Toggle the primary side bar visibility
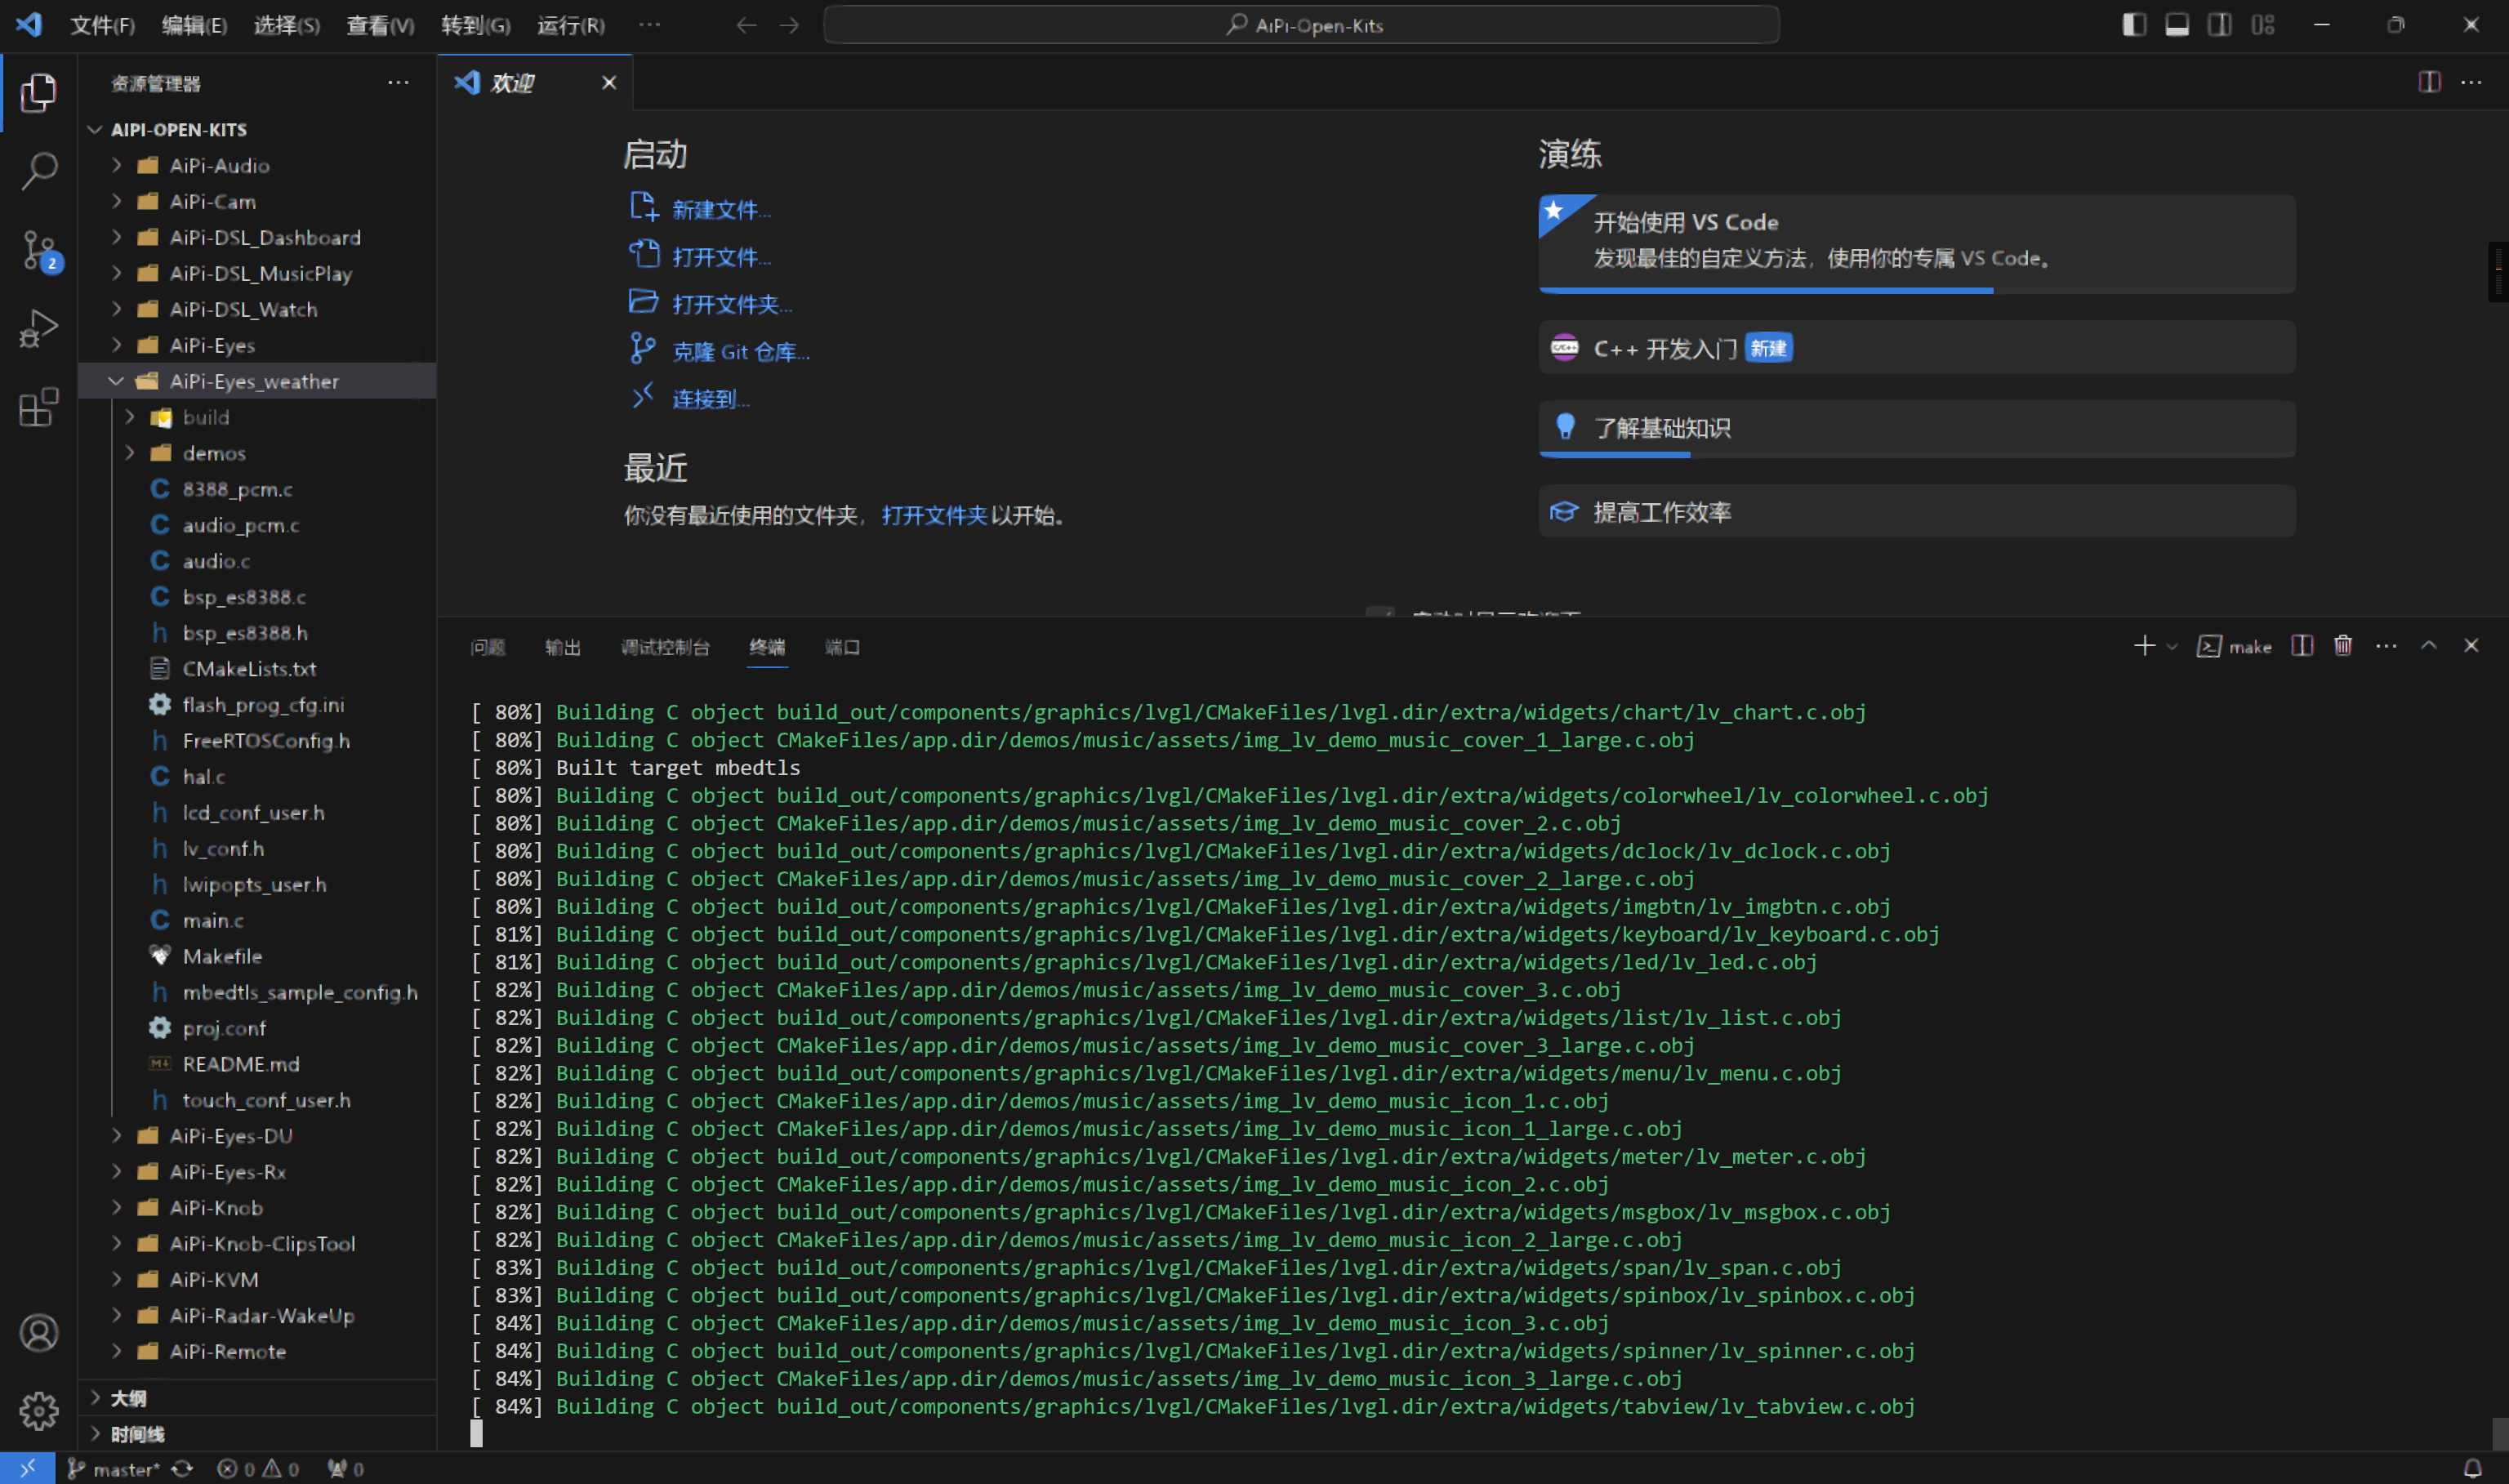The height and width of the screenshot is (1484, 2509). point(2134,25)
